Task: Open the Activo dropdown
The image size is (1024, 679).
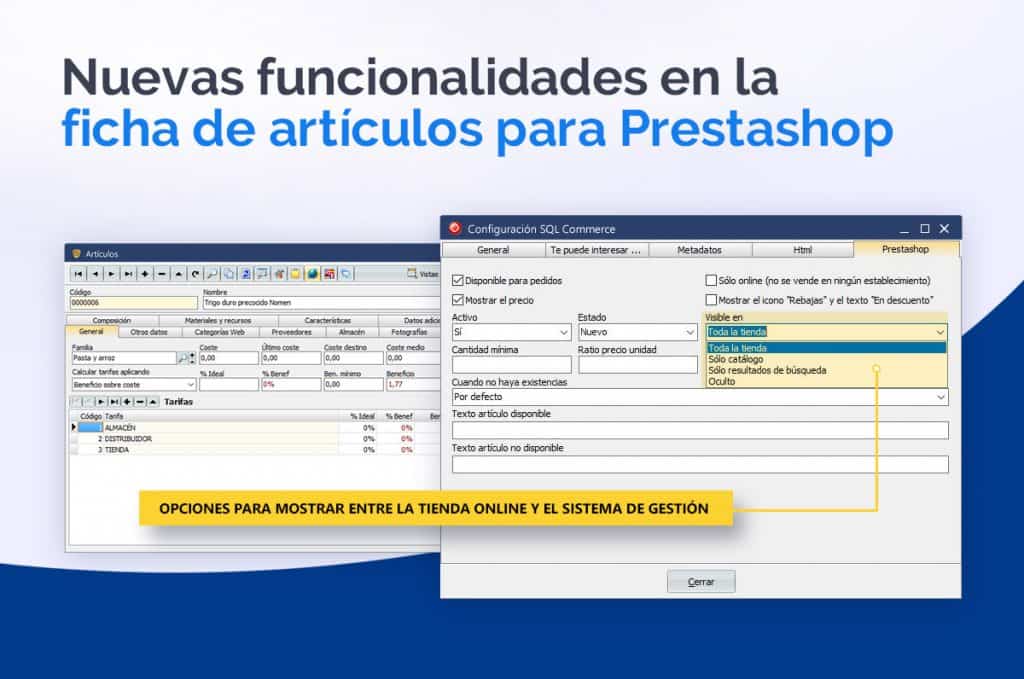Action: pos(564,332)
